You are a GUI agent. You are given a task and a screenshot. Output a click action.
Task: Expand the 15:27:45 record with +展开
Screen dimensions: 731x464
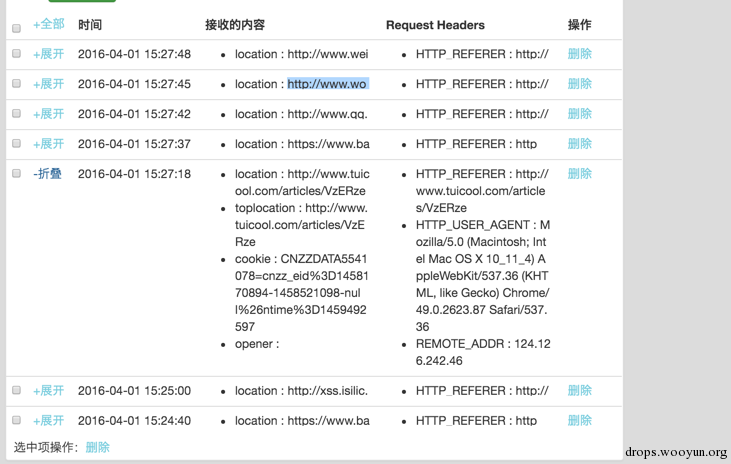tap(48, 84)
